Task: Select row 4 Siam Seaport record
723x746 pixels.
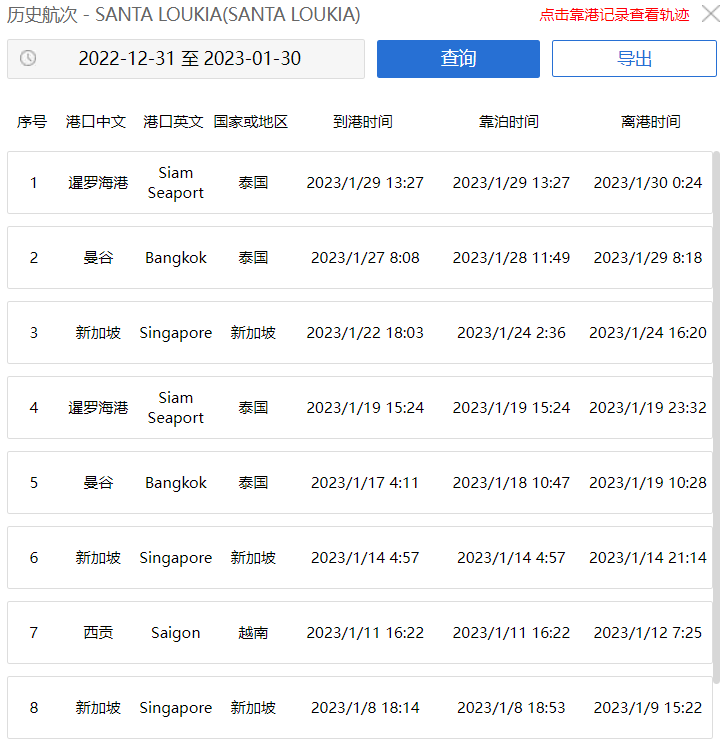Action: pos(360,408)
